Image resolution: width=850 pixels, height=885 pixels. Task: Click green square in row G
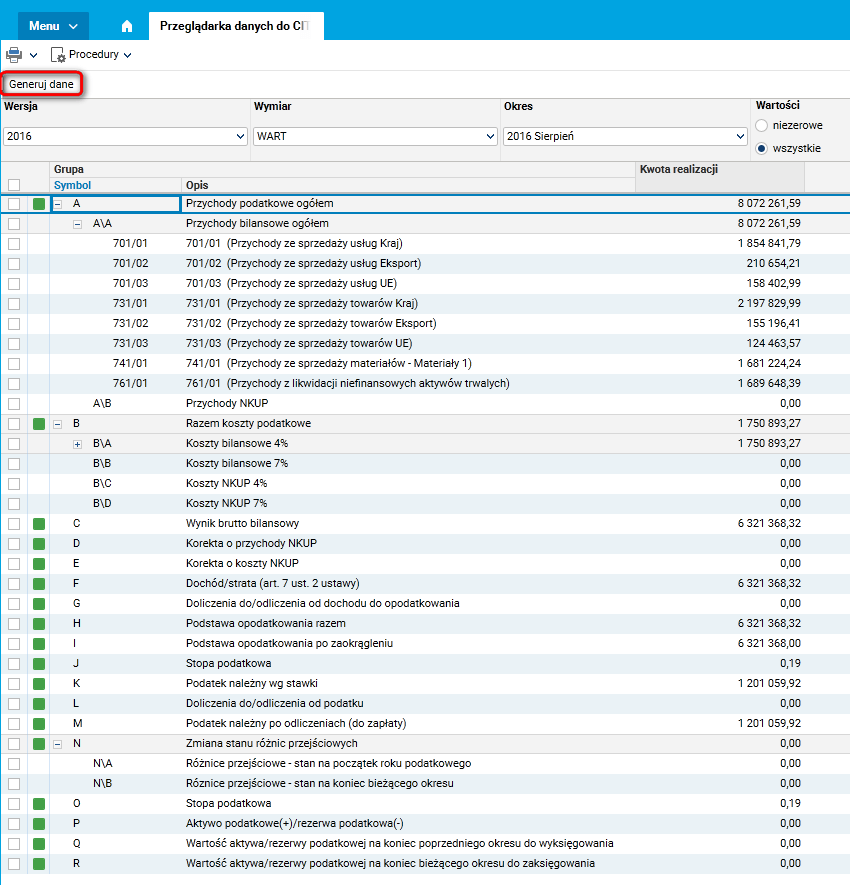click(39, 604)
